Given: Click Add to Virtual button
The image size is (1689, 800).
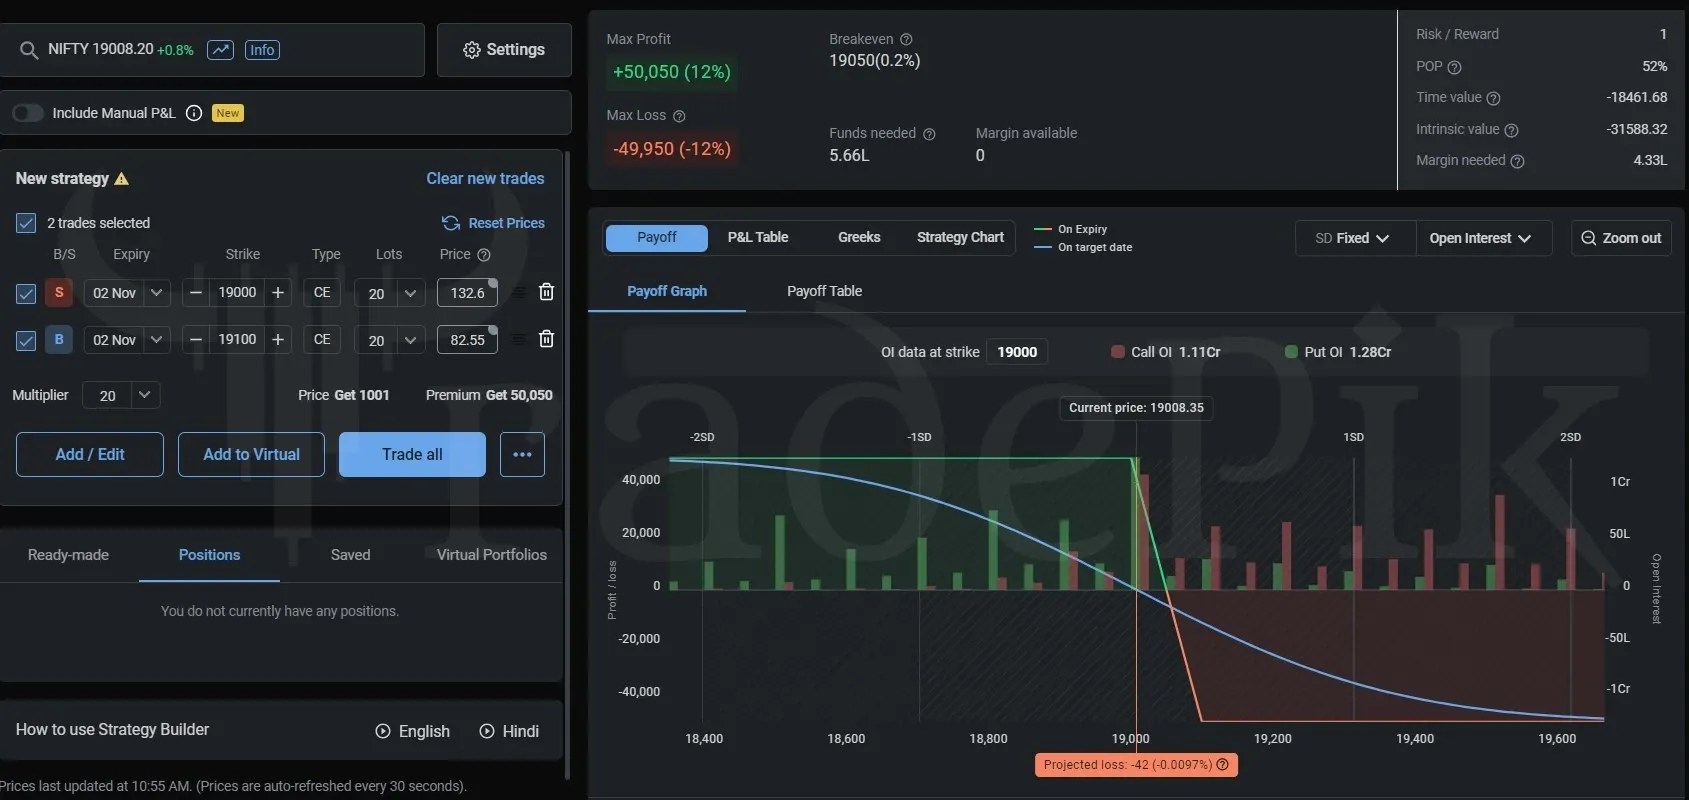Looking at the screenshot, I should [x=251, y=454].
